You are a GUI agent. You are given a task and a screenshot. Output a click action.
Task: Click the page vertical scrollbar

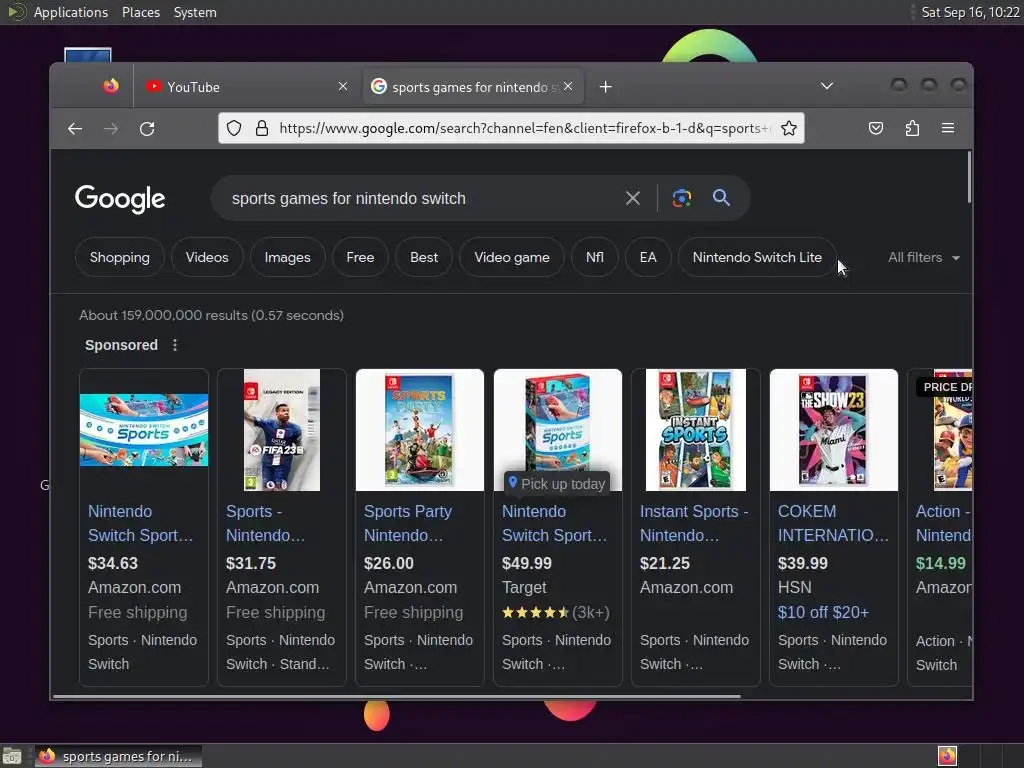click(x=969, y=178)
